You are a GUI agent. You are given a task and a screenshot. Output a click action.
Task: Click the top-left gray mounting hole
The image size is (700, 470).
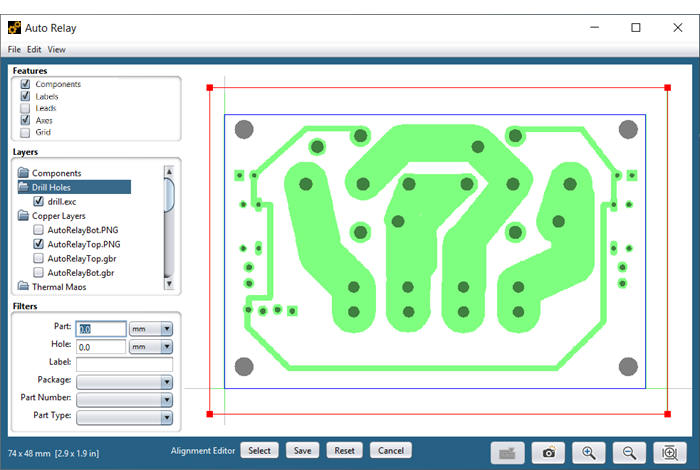tap(244, 129)
